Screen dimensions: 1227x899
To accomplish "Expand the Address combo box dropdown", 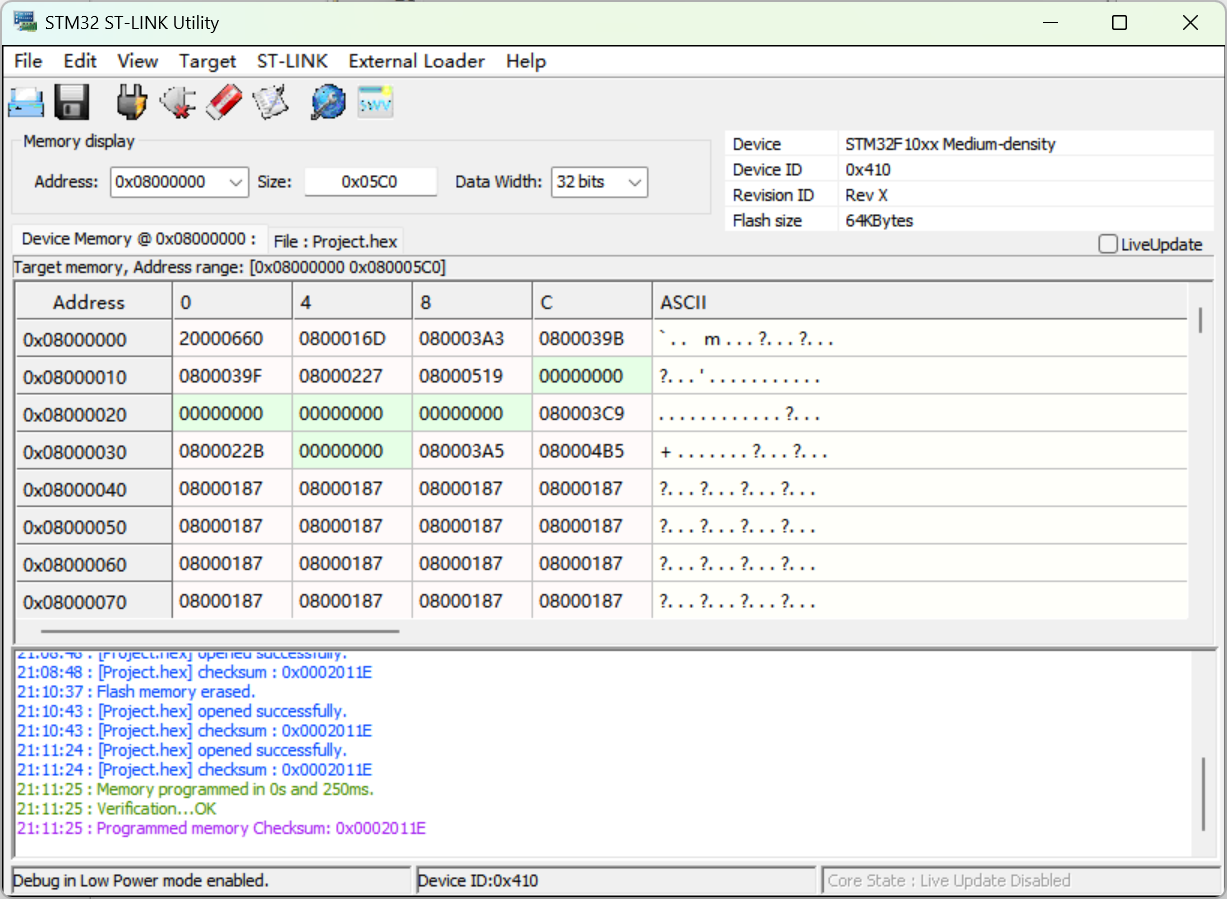I will coord(236,182).
